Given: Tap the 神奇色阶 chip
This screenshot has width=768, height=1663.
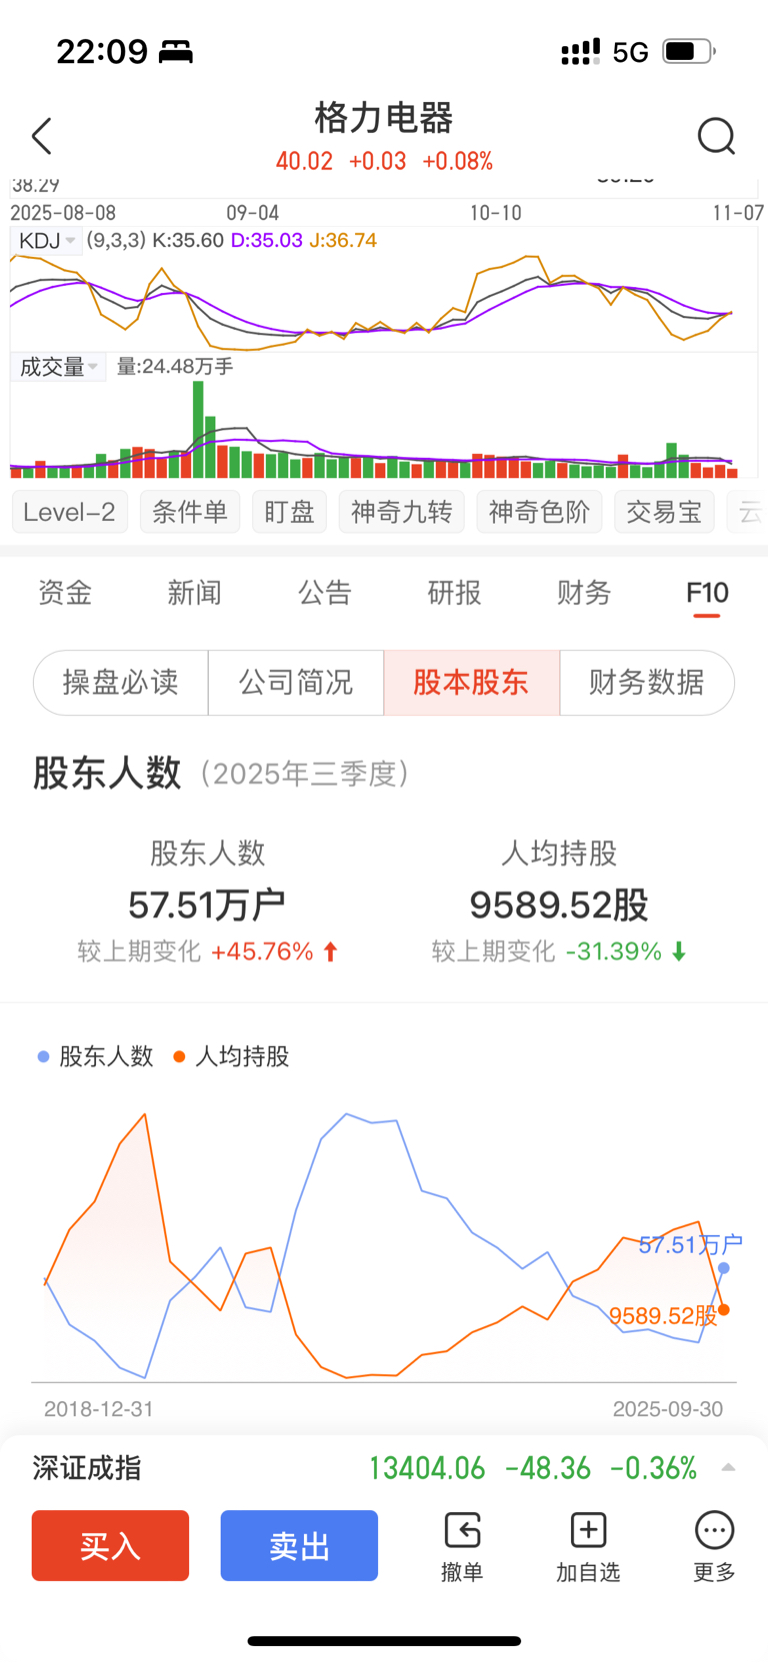Looking at the screenshot, I should (539, 512).
